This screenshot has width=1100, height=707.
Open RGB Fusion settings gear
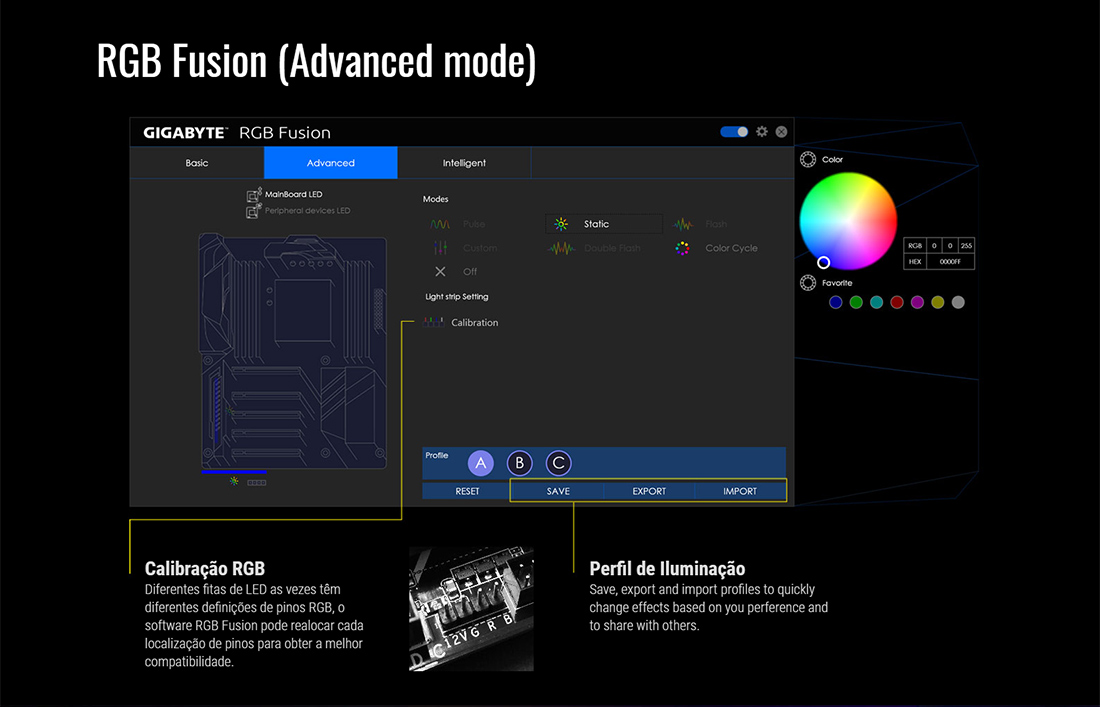click(762, 132)
